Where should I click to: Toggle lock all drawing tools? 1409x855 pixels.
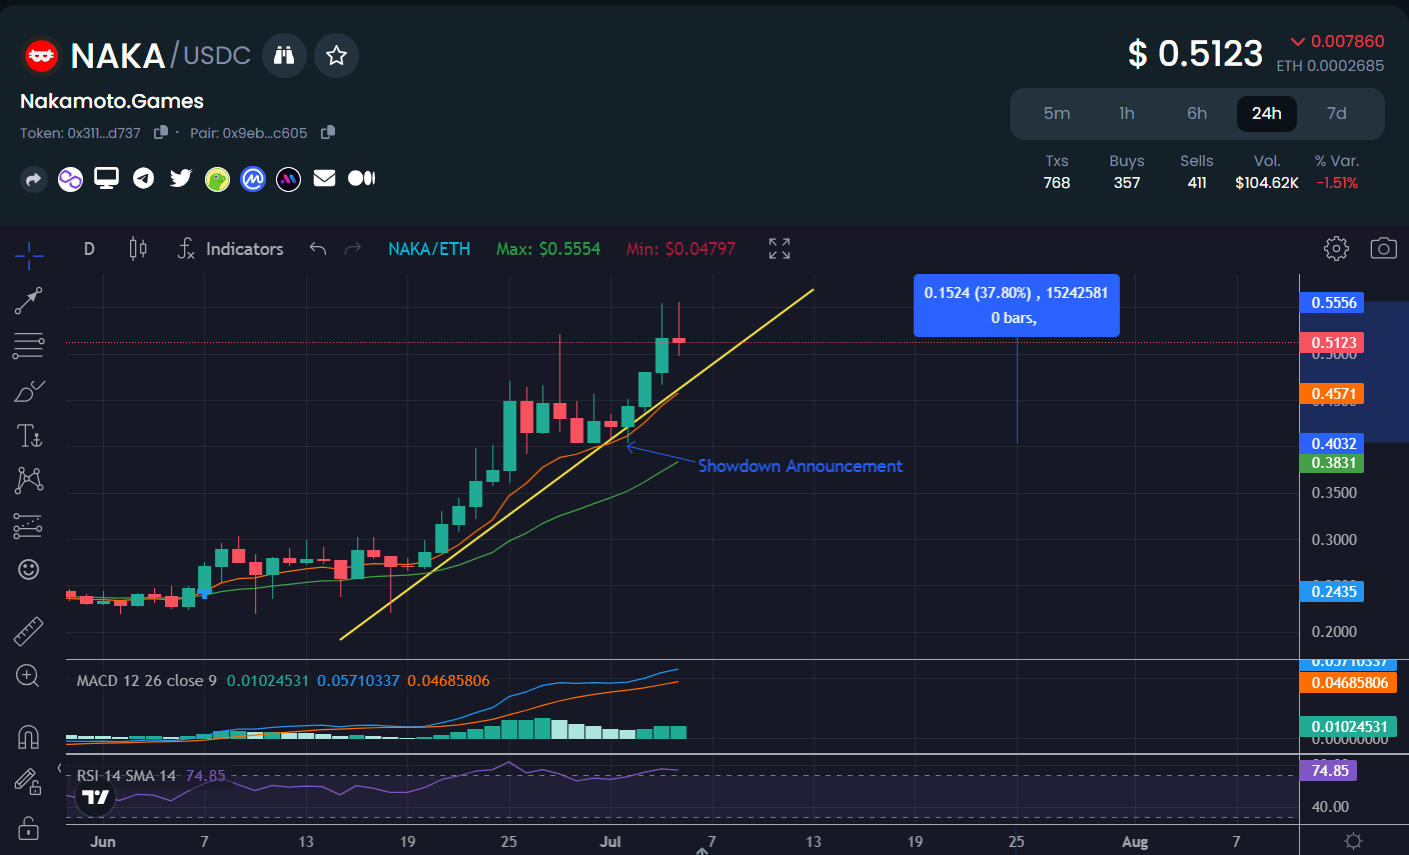[28, 828]
